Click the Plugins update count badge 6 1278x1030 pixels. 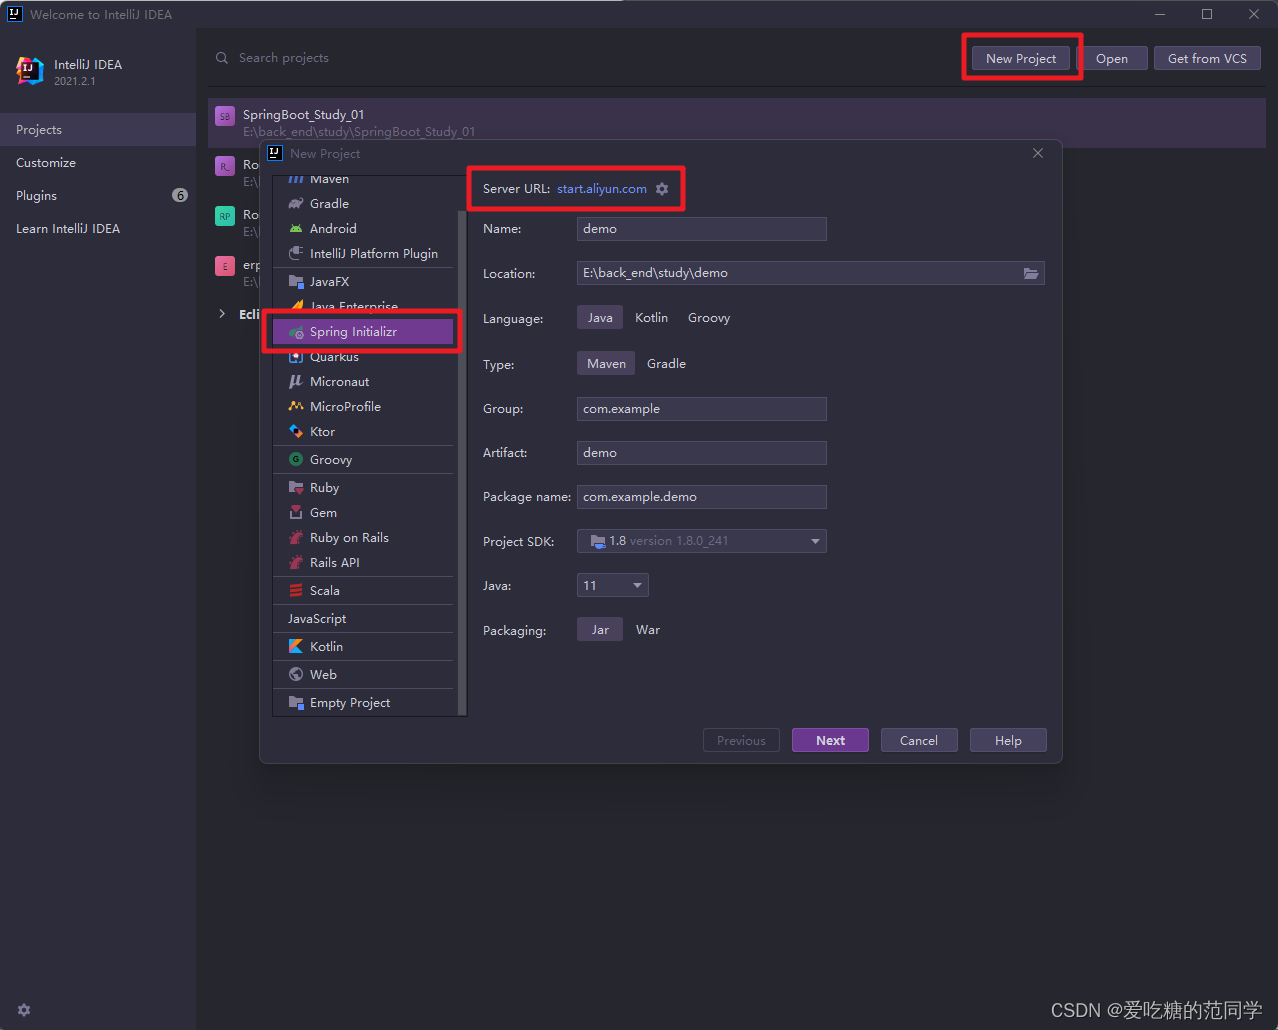[x=180, y=195]
